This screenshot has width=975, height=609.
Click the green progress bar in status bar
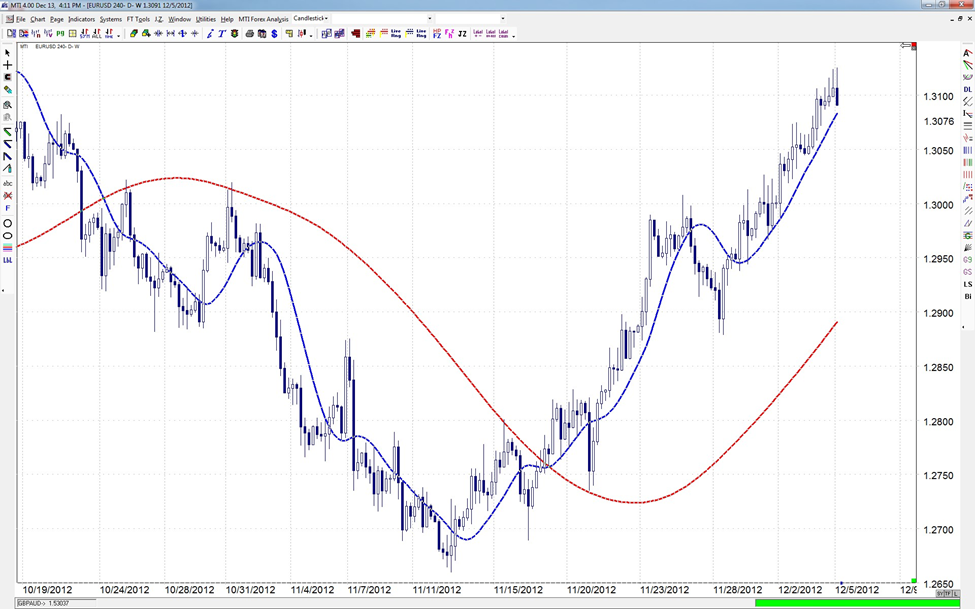click(x=857, y=603)
